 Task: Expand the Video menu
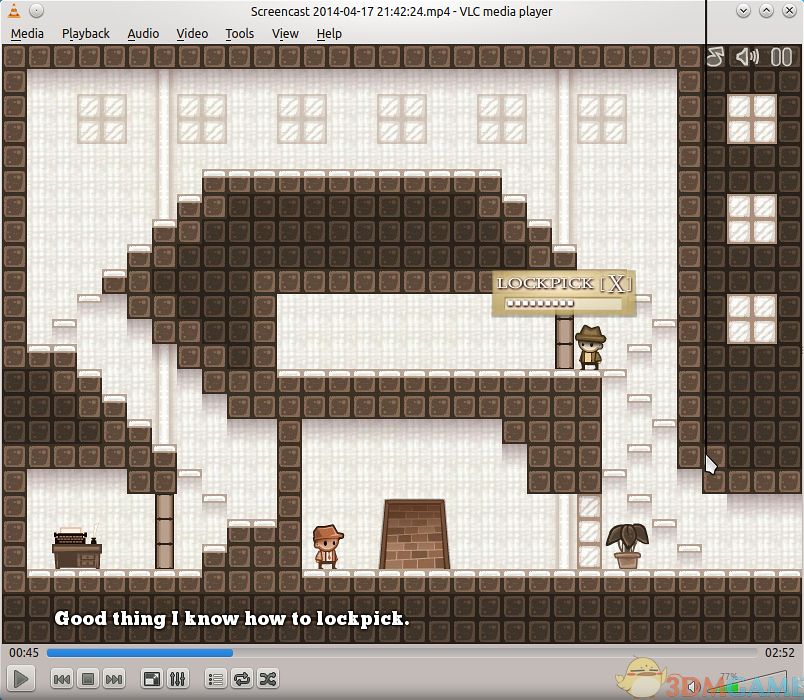click(192, 33)
